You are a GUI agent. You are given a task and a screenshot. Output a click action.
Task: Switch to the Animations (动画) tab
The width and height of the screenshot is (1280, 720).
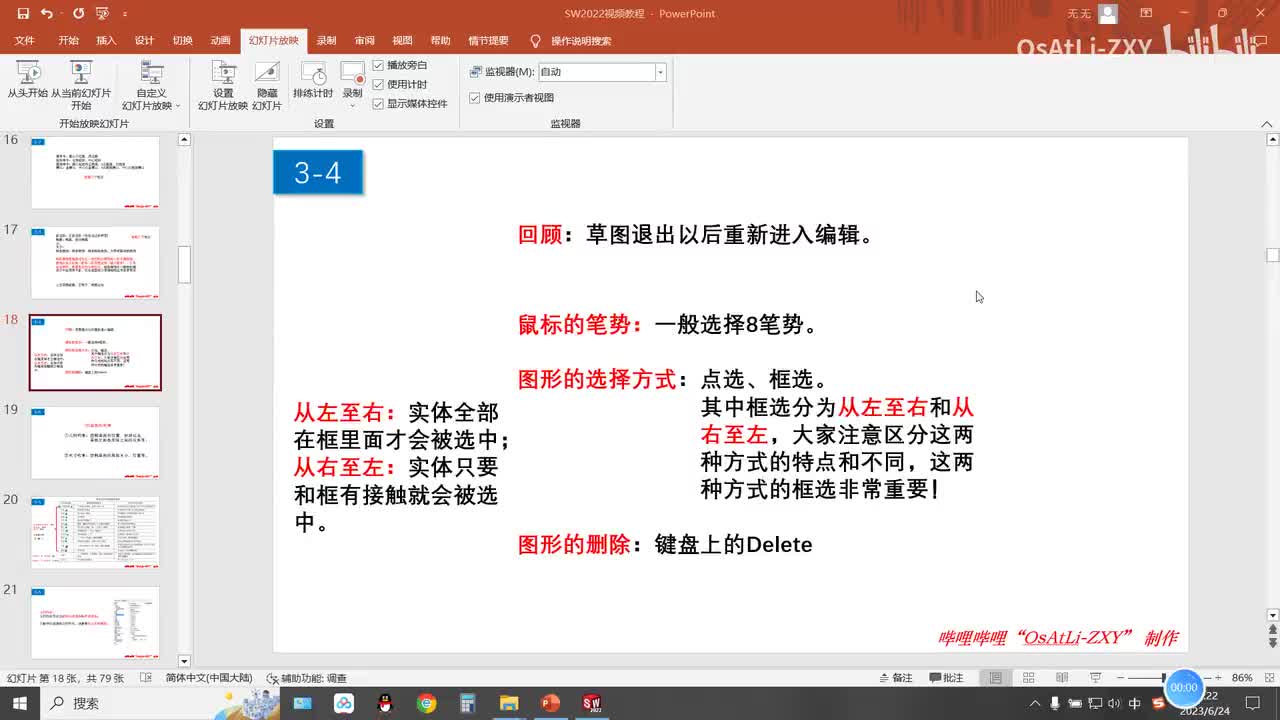click(x=220, y=41)
